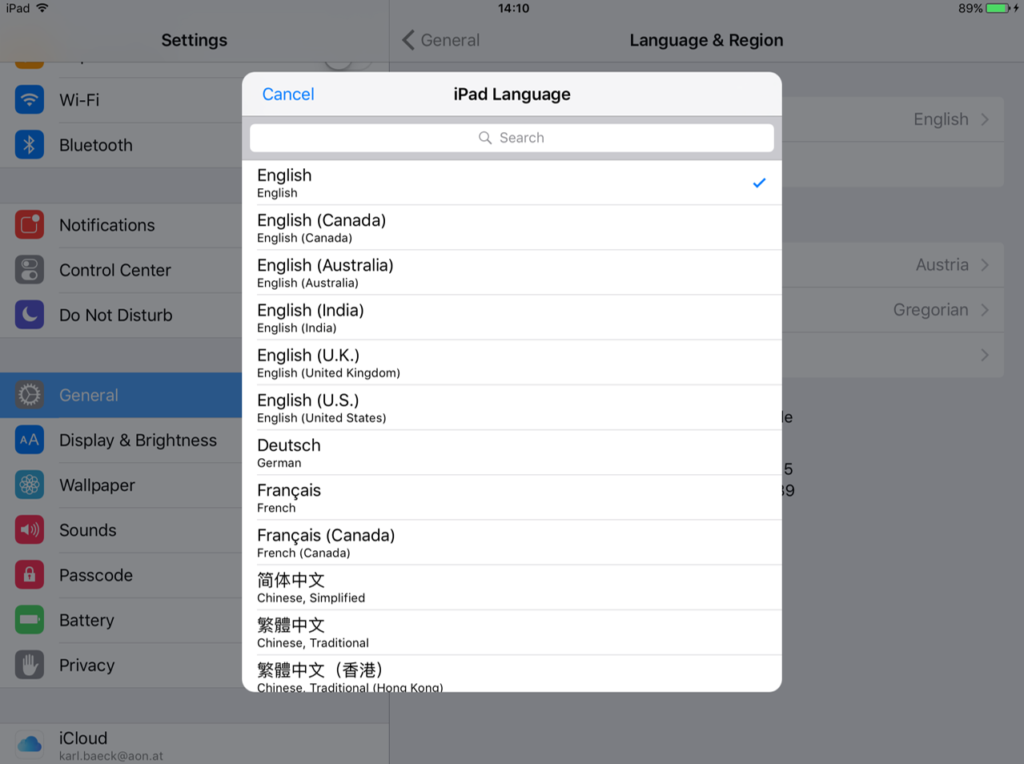Tap the Passcode lock icon

(x=29, y=575)
